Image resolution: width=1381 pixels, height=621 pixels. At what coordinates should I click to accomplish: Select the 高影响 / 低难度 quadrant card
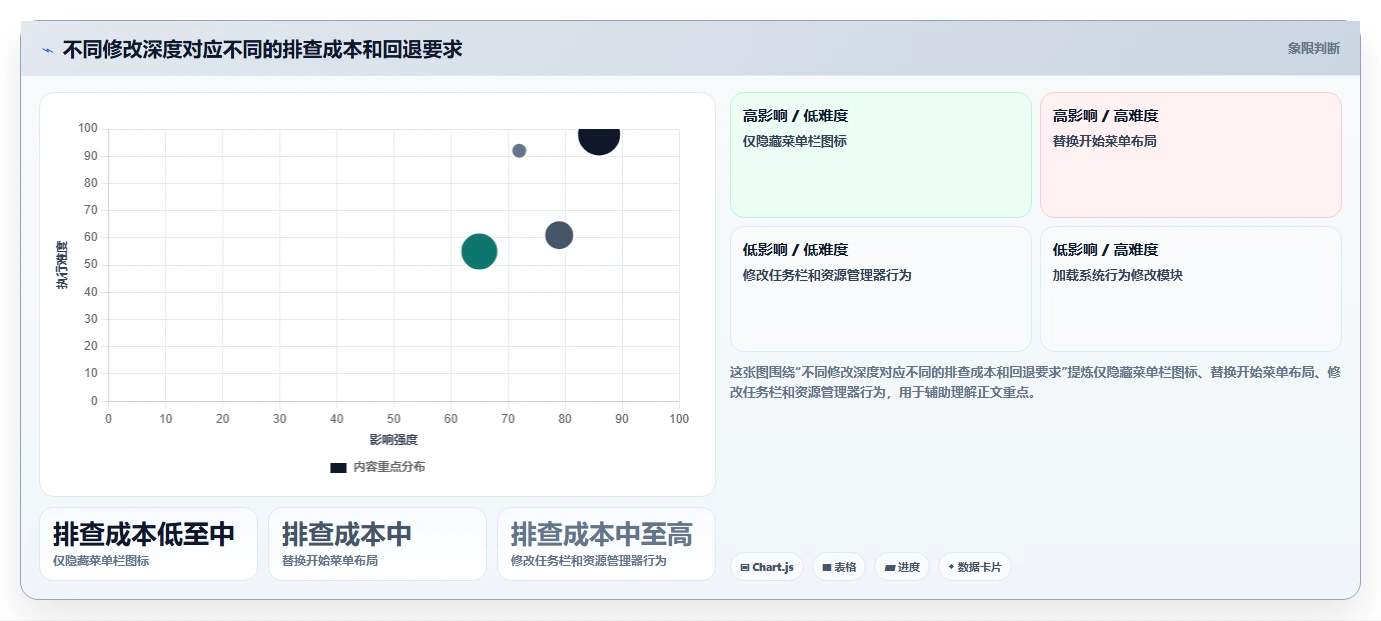click(x=880, y=155)
